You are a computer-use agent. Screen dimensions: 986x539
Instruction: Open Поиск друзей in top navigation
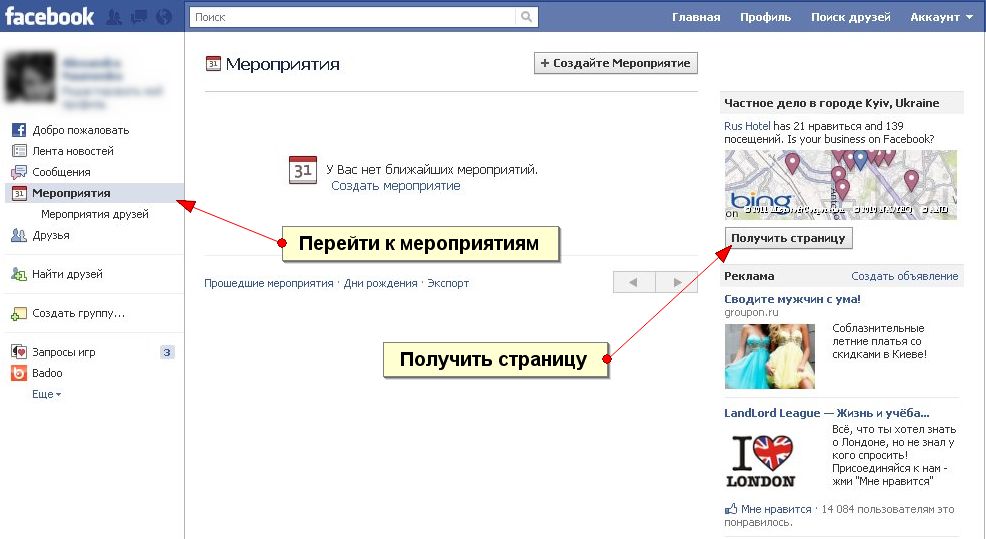(x=850, y=17)
